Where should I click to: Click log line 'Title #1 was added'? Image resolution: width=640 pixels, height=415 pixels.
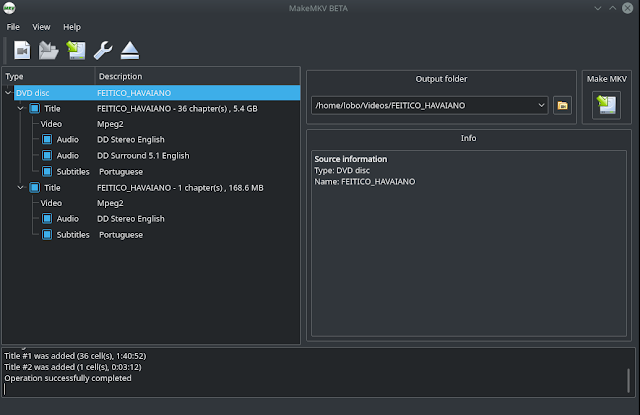click(x=75, y=356)
